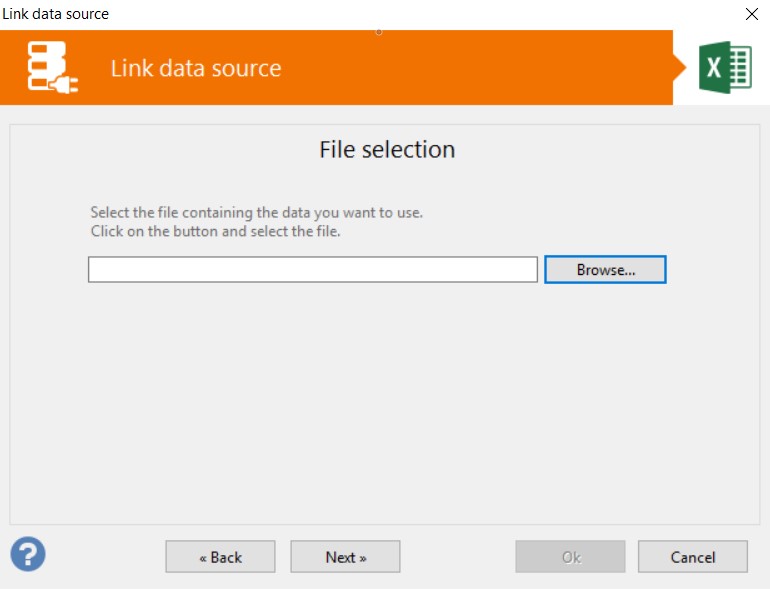This screenshot has width=770, height=589.
Task: Click the white Link data source banner title
Action: (196, 68)
